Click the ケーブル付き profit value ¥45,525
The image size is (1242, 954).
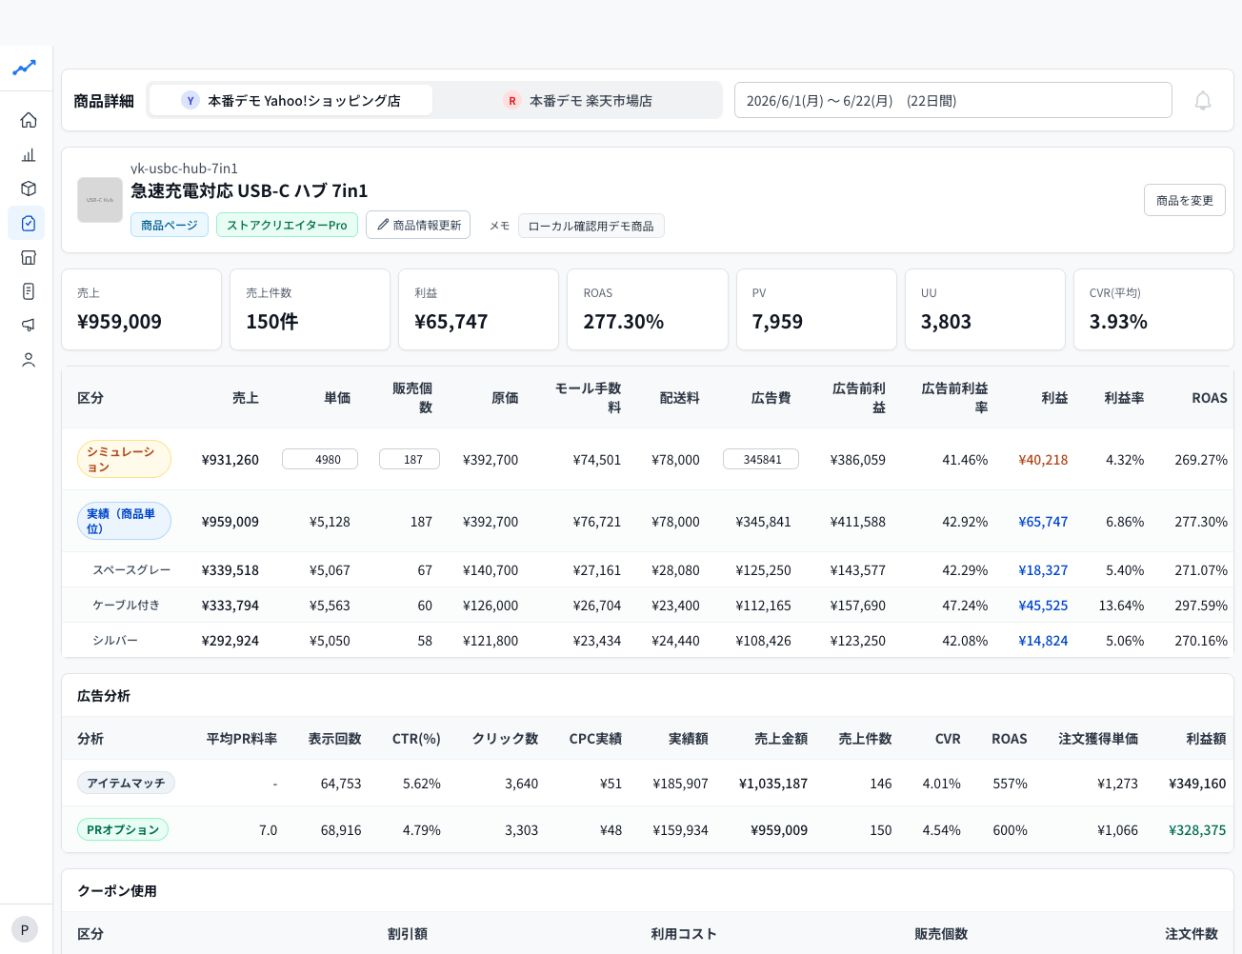[1043, 605]
